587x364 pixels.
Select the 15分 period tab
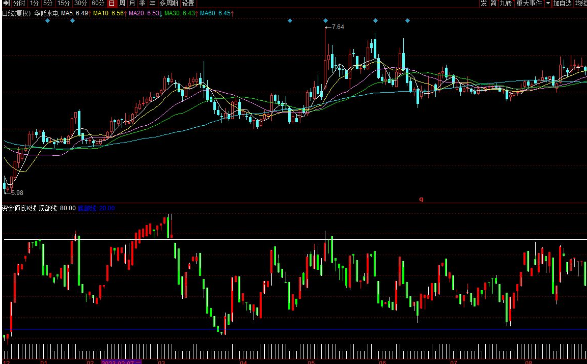click(x=63, y=3)
